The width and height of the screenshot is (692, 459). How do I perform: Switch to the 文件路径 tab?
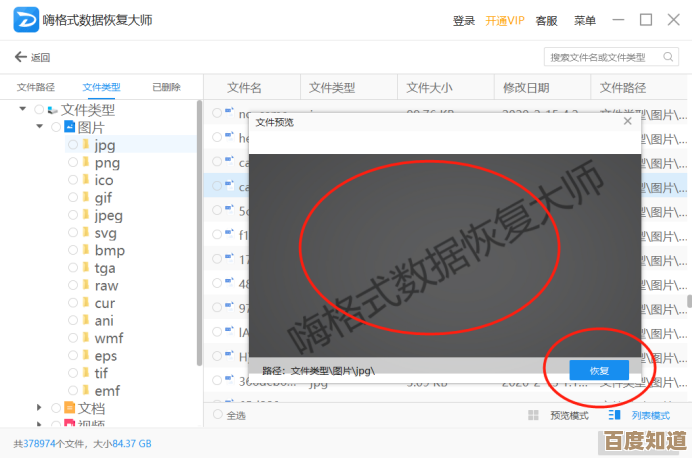(35, 88)
